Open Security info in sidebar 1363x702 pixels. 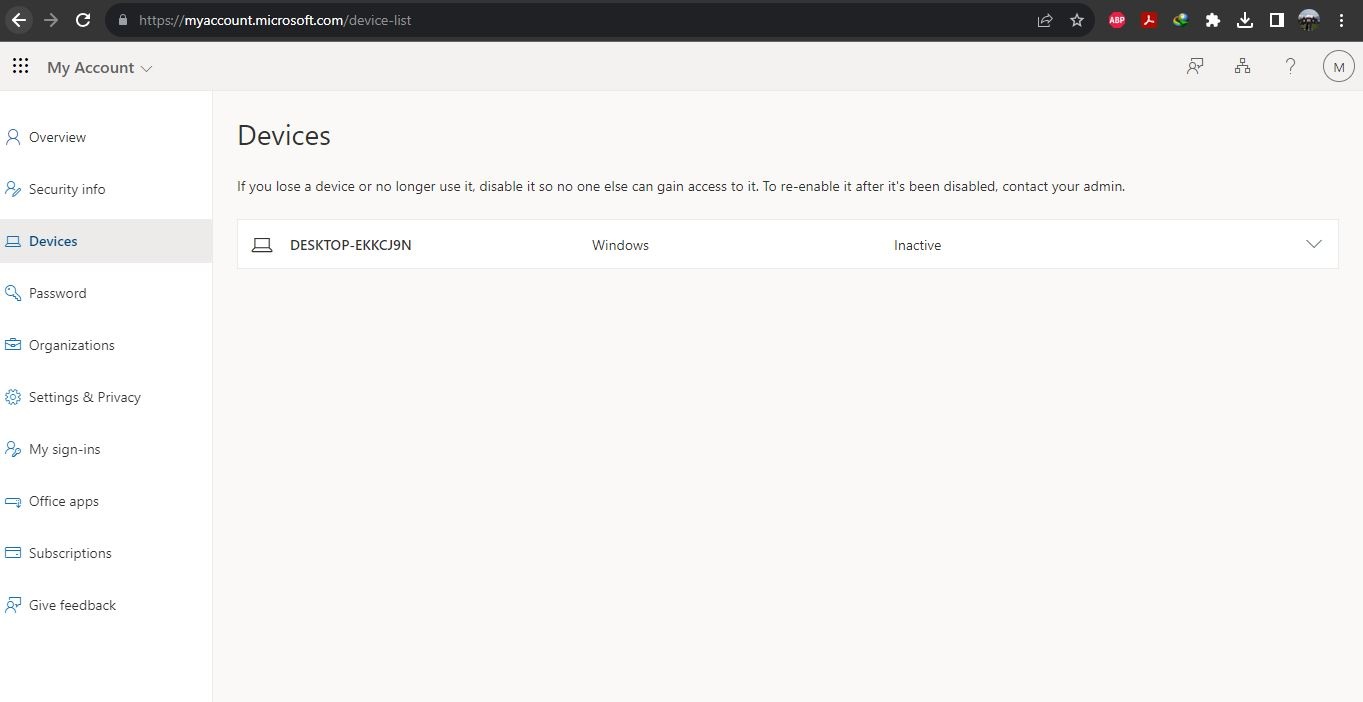(106, 189)
